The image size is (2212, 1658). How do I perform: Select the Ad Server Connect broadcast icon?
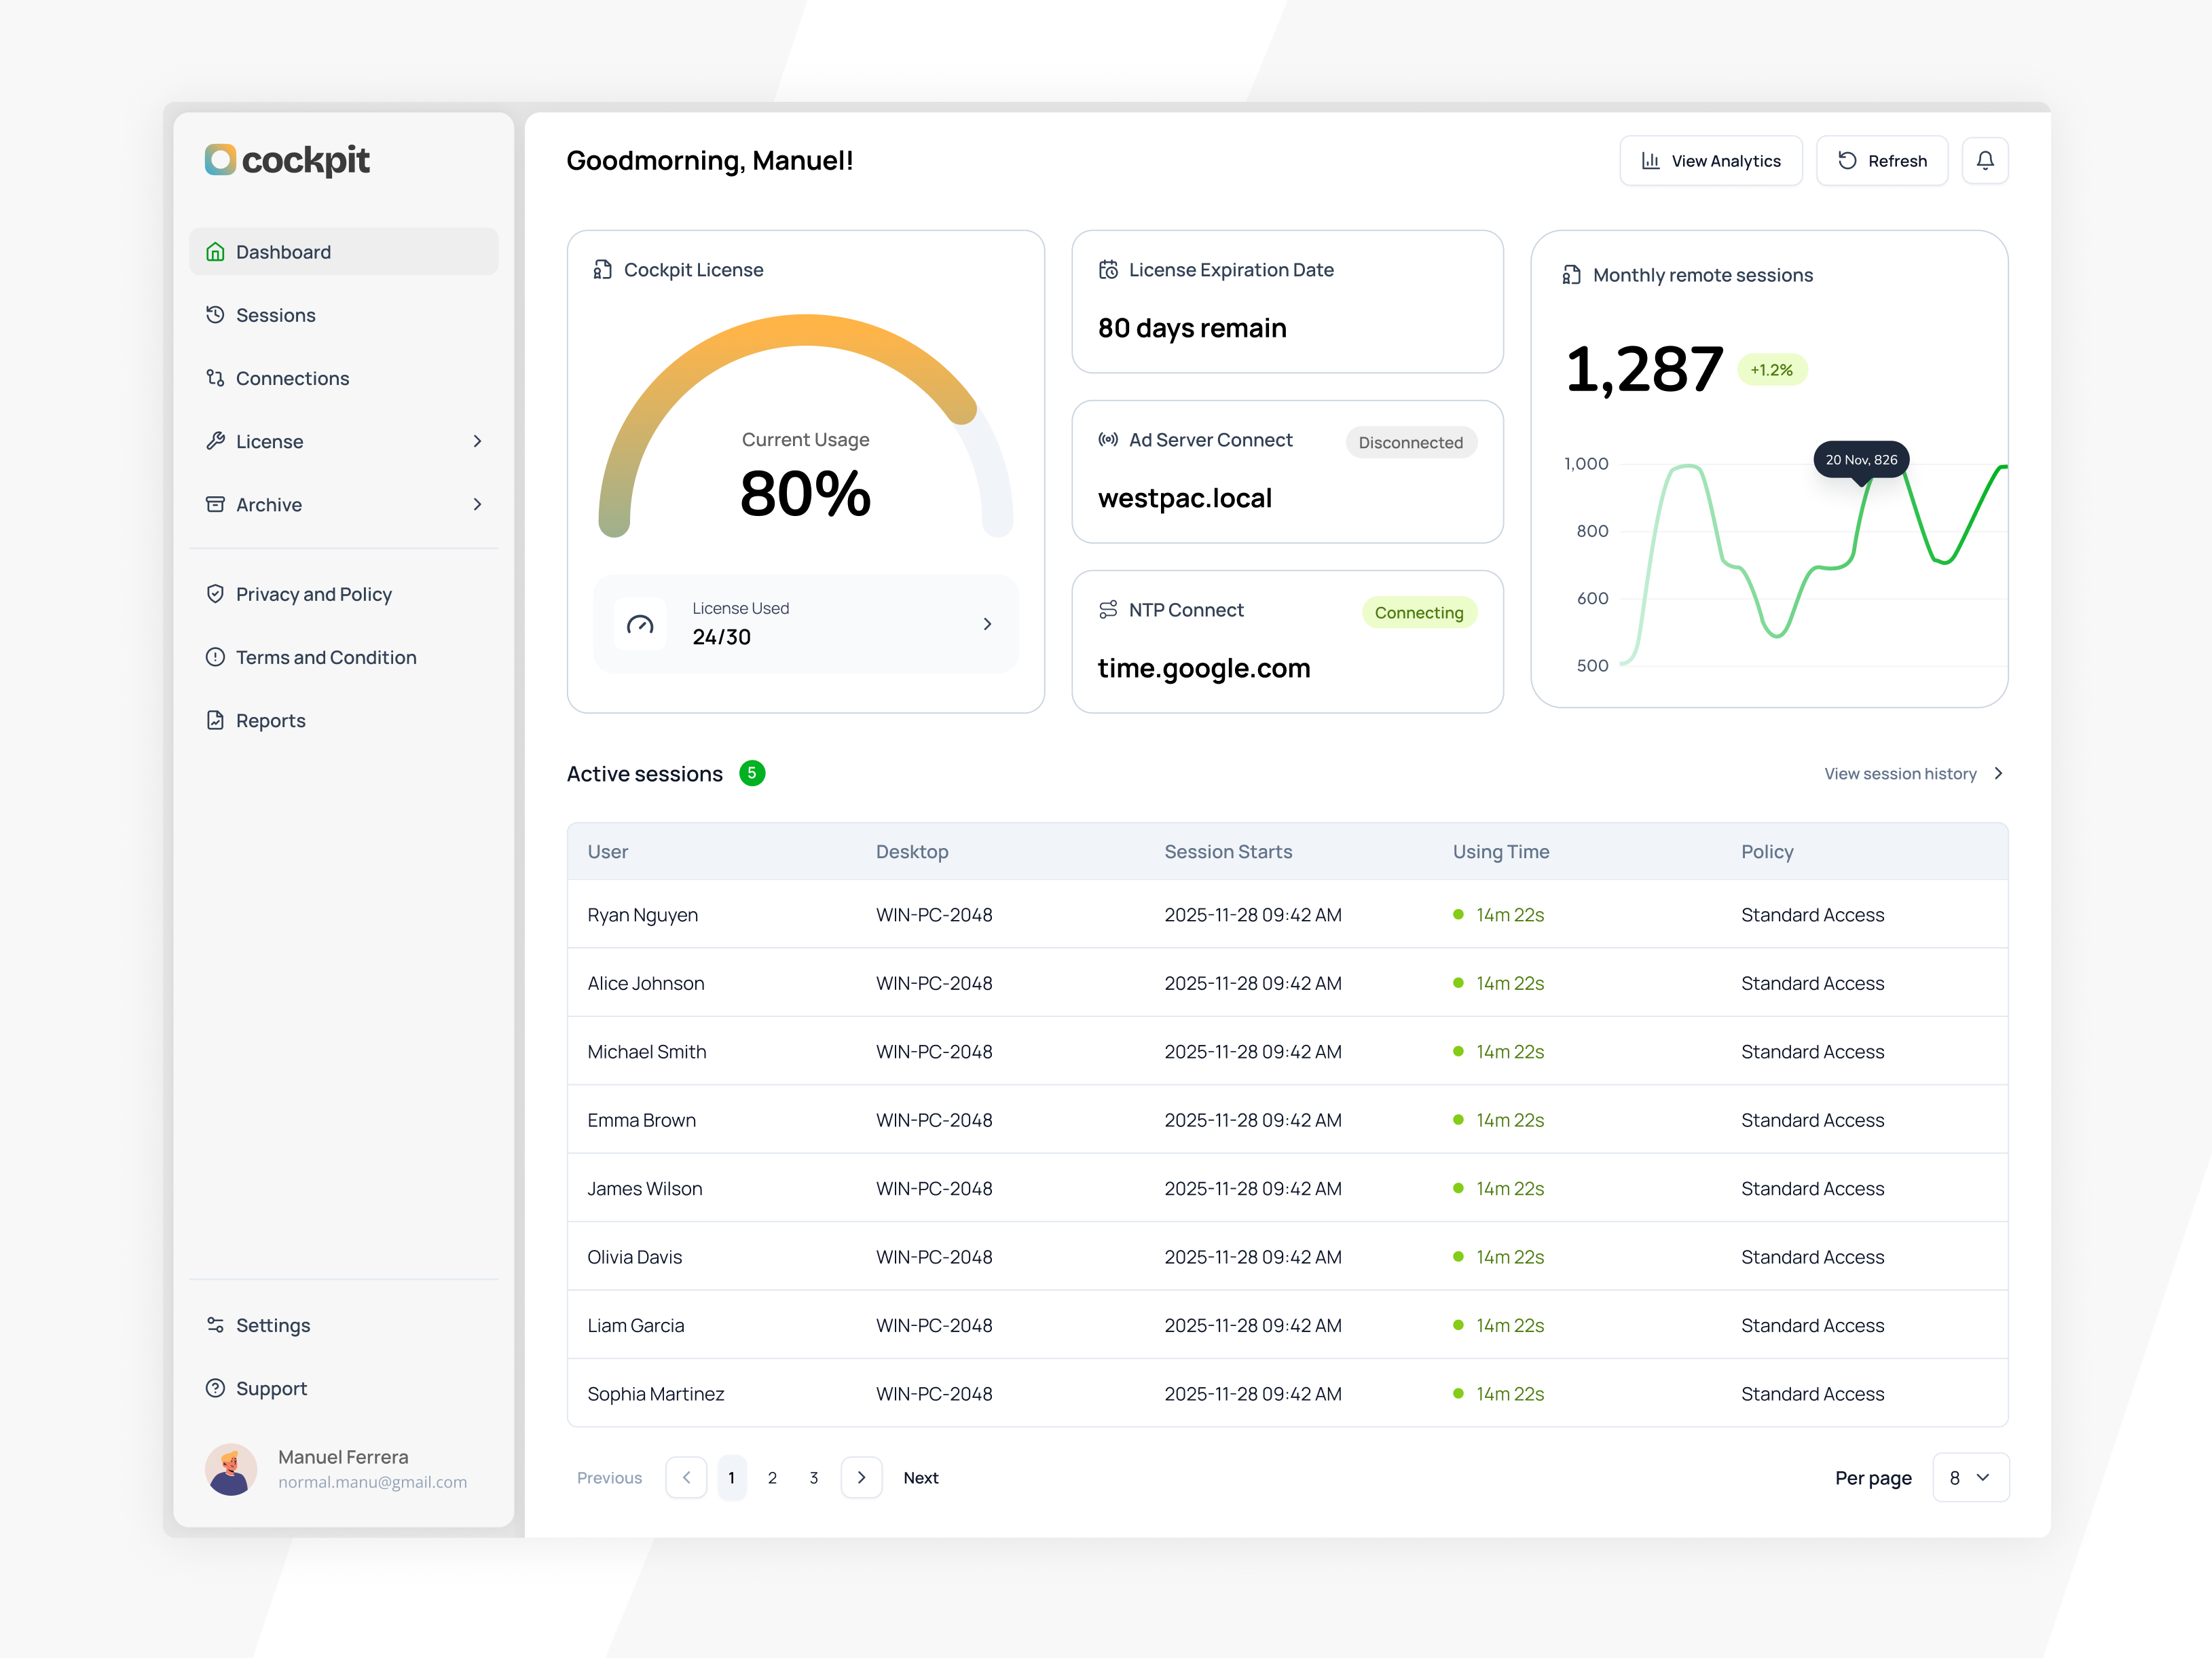[1108, 440]
